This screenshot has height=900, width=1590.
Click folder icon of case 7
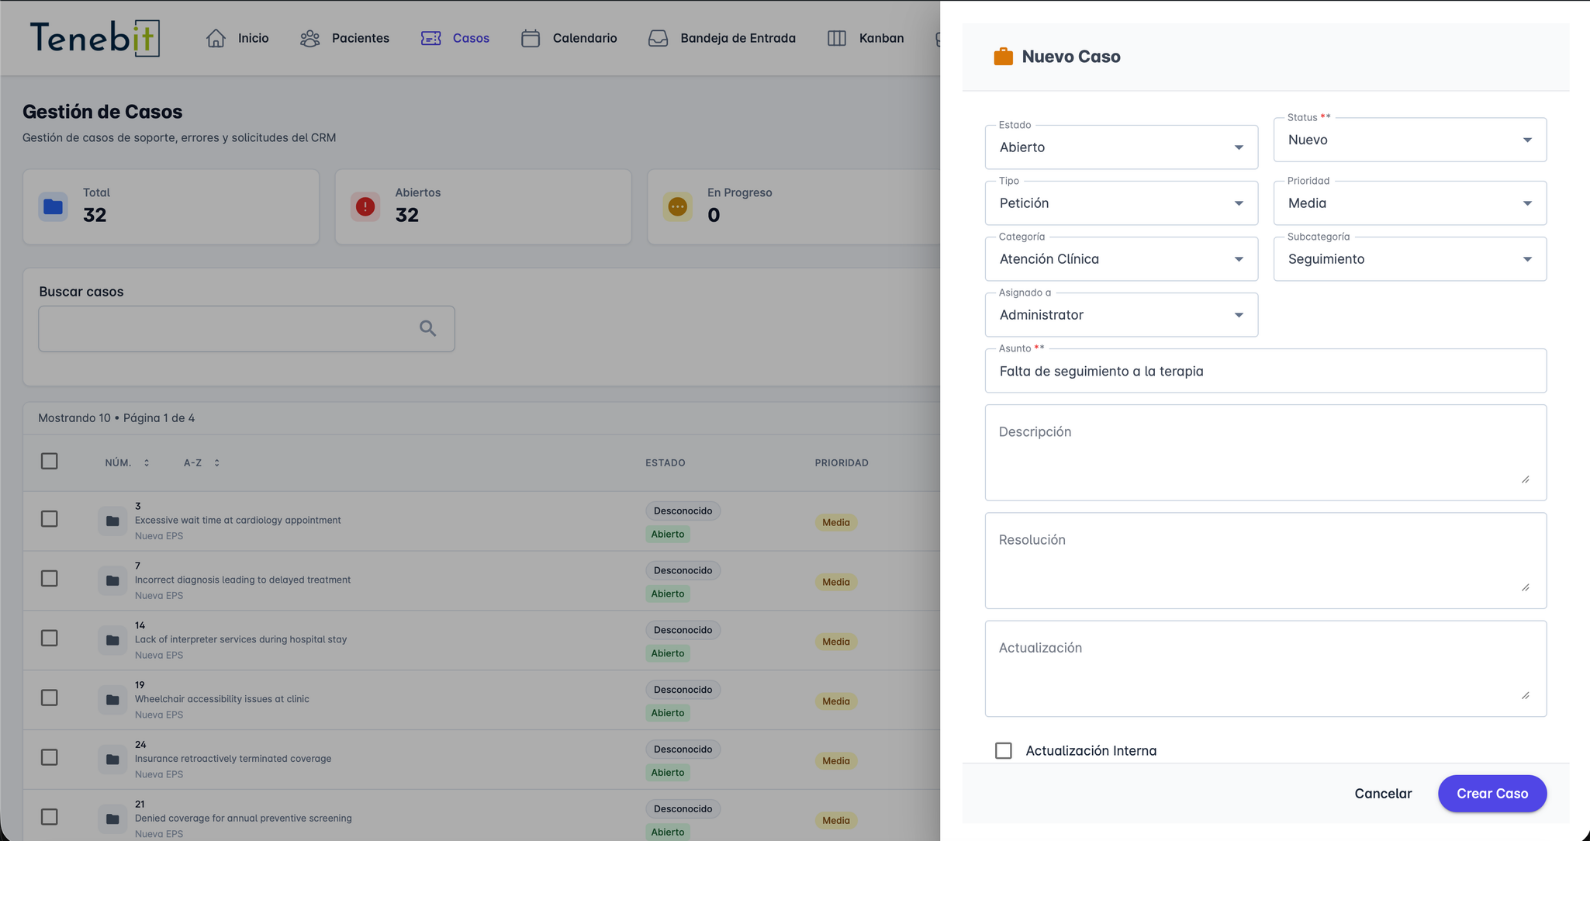(x=112, y=580)
